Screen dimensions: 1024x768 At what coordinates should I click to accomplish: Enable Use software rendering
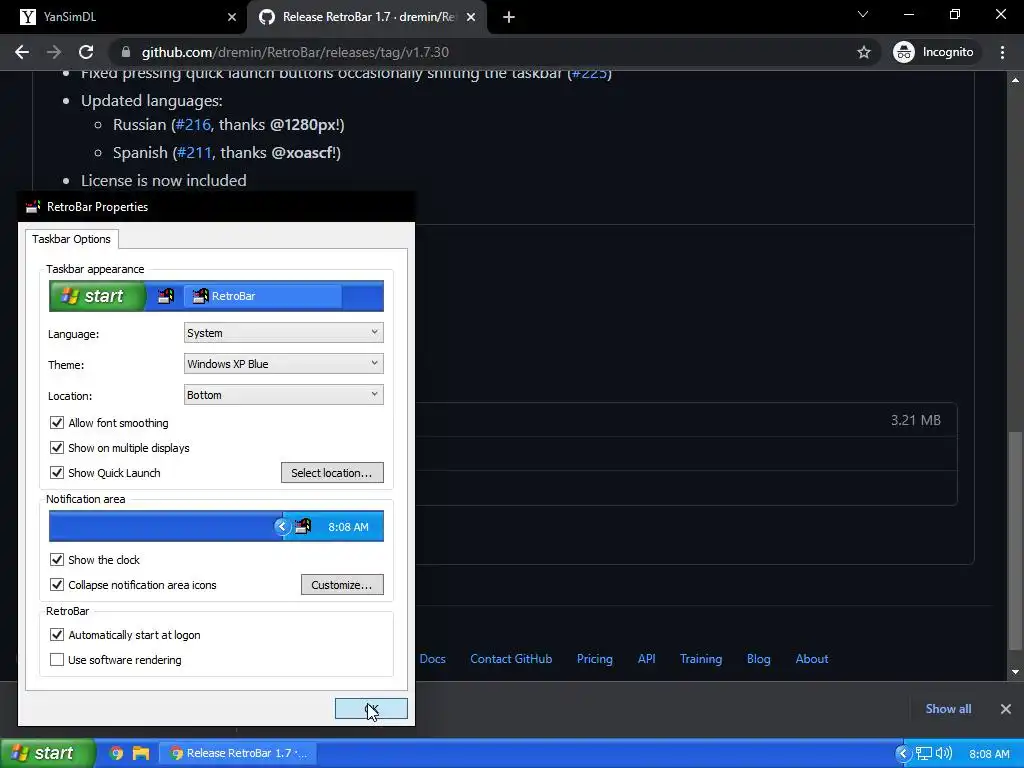pos(57,660)
